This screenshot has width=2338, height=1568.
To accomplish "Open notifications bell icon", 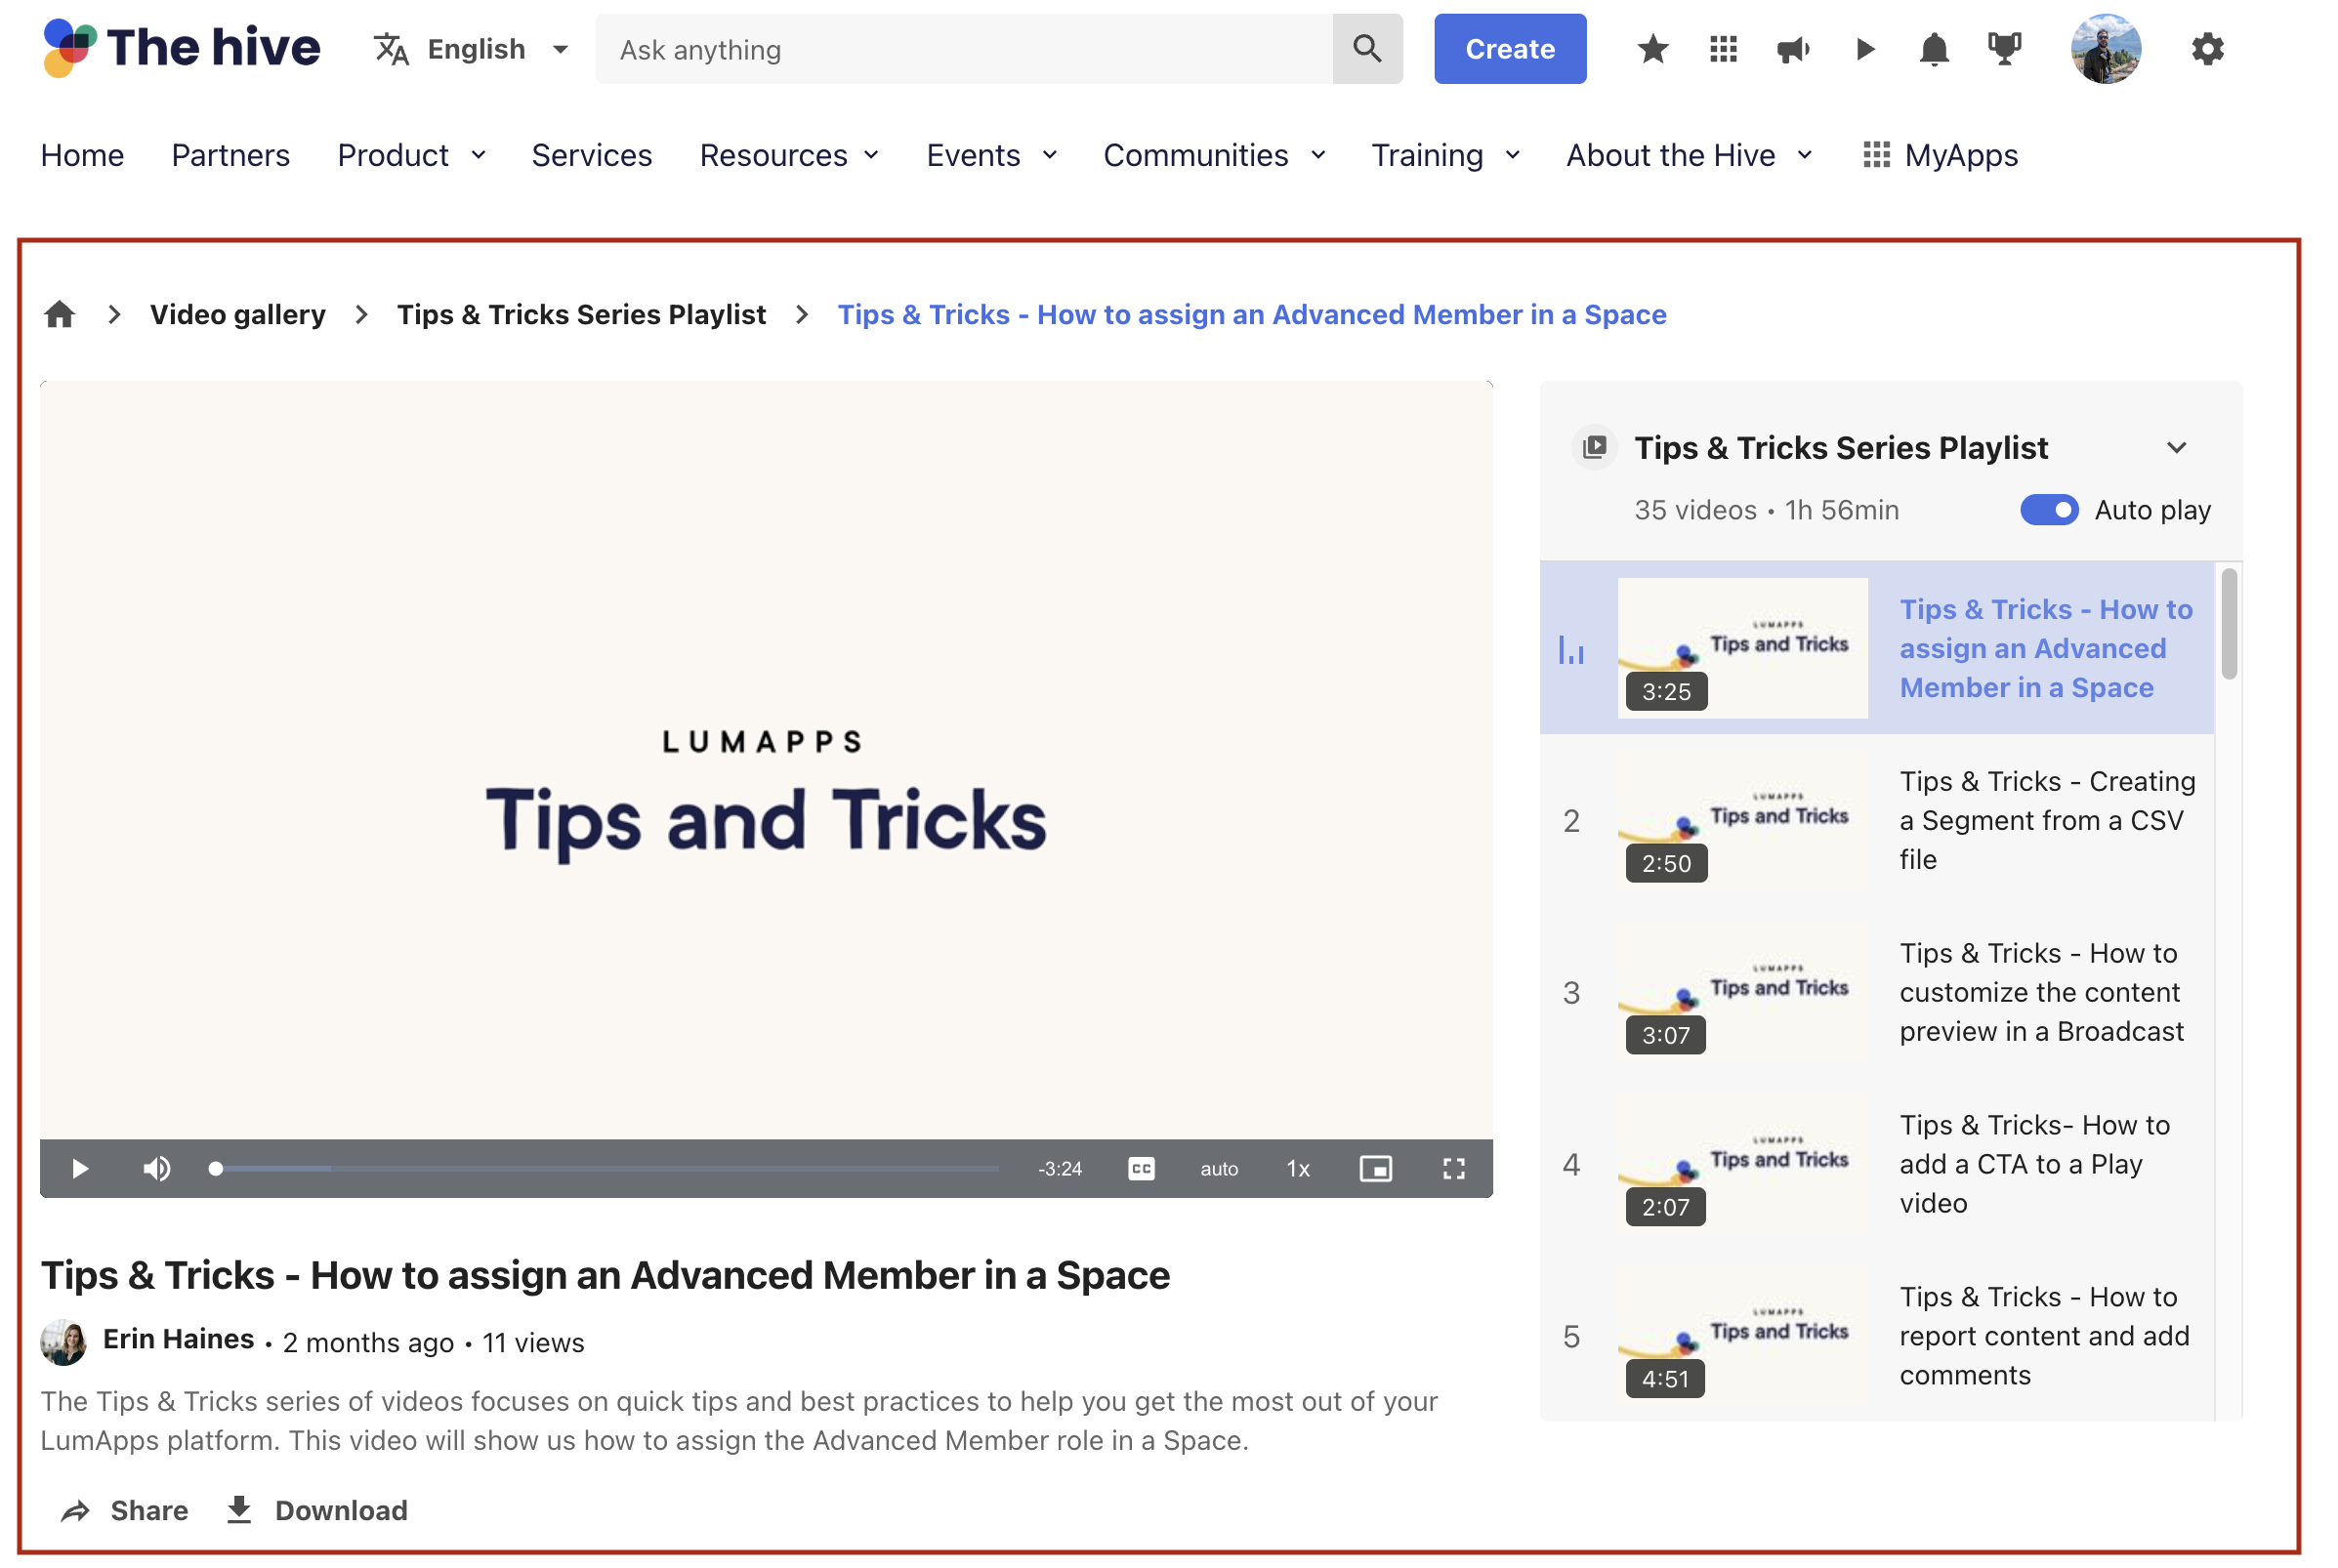I will (1934, 49).
